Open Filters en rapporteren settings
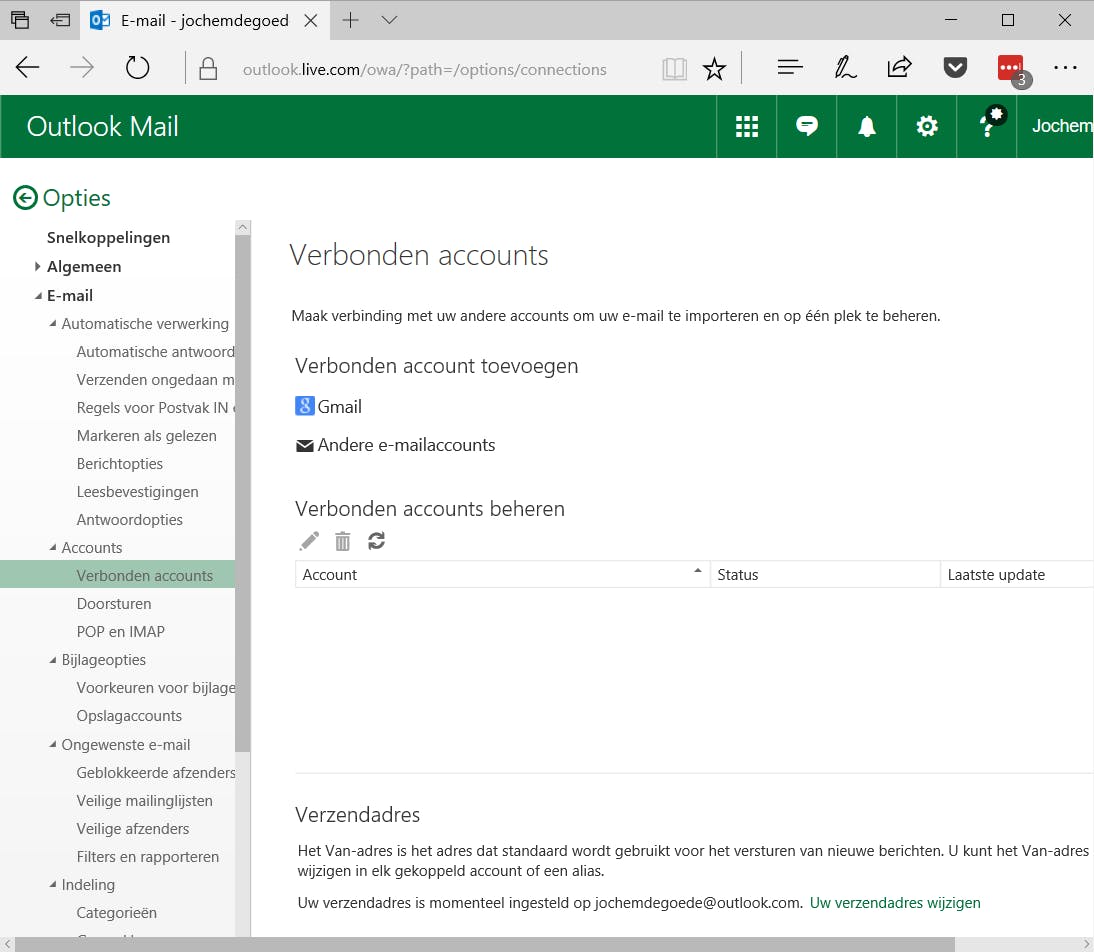Viewport: 1094px width, 952px height. pyautogui.click(x=147, y=856)
